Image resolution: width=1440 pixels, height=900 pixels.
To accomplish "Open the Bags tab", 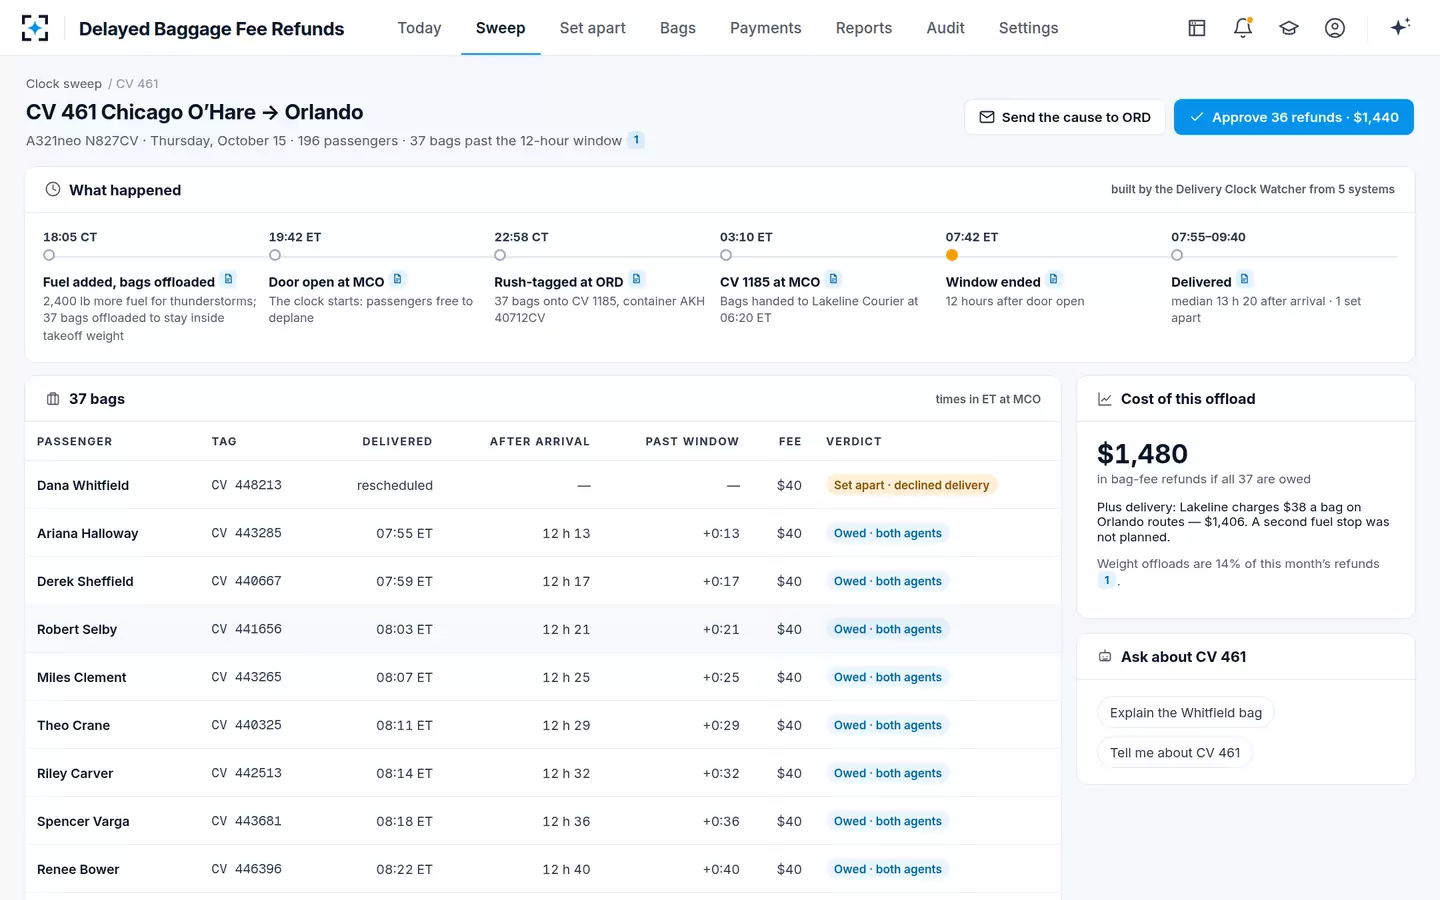I will point(677,28).
